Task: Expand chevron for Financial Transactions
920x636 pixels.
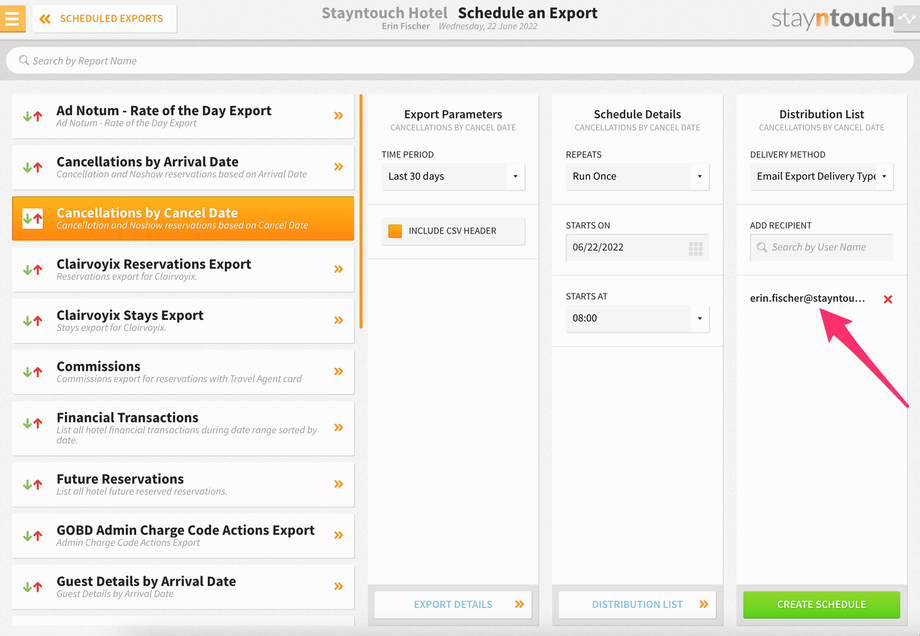Action: click(x=339, y=427)
